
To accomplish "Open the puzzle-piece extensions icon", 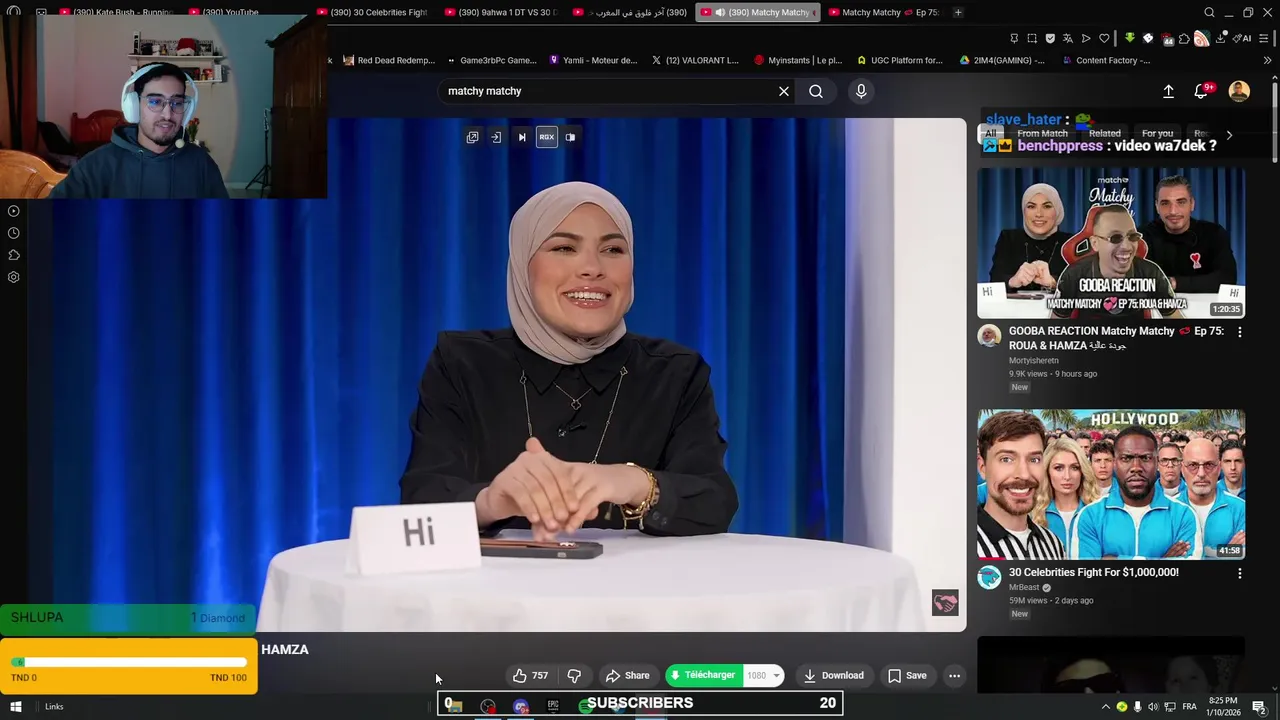I will [1184, 38].
